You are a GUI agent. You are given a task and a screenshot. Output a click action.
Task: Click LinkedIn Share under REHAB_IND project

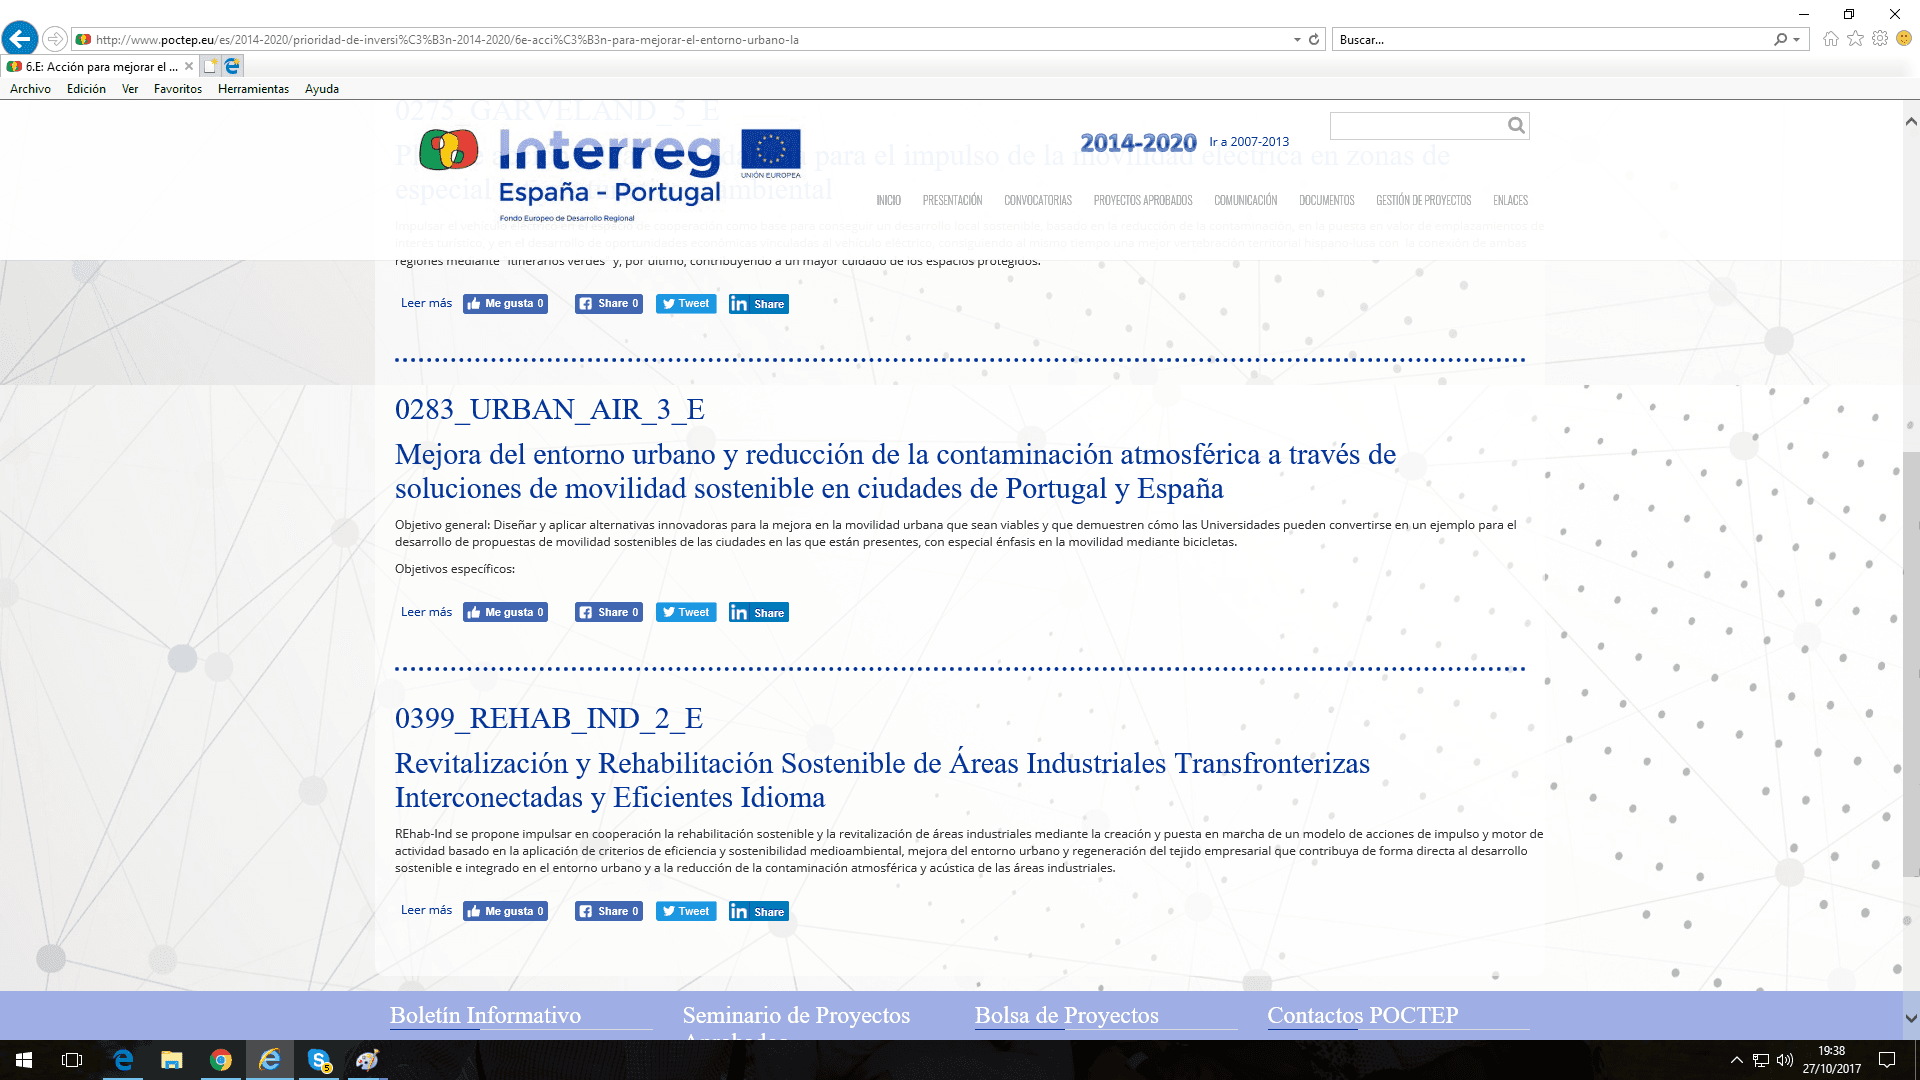pos(758,911)
